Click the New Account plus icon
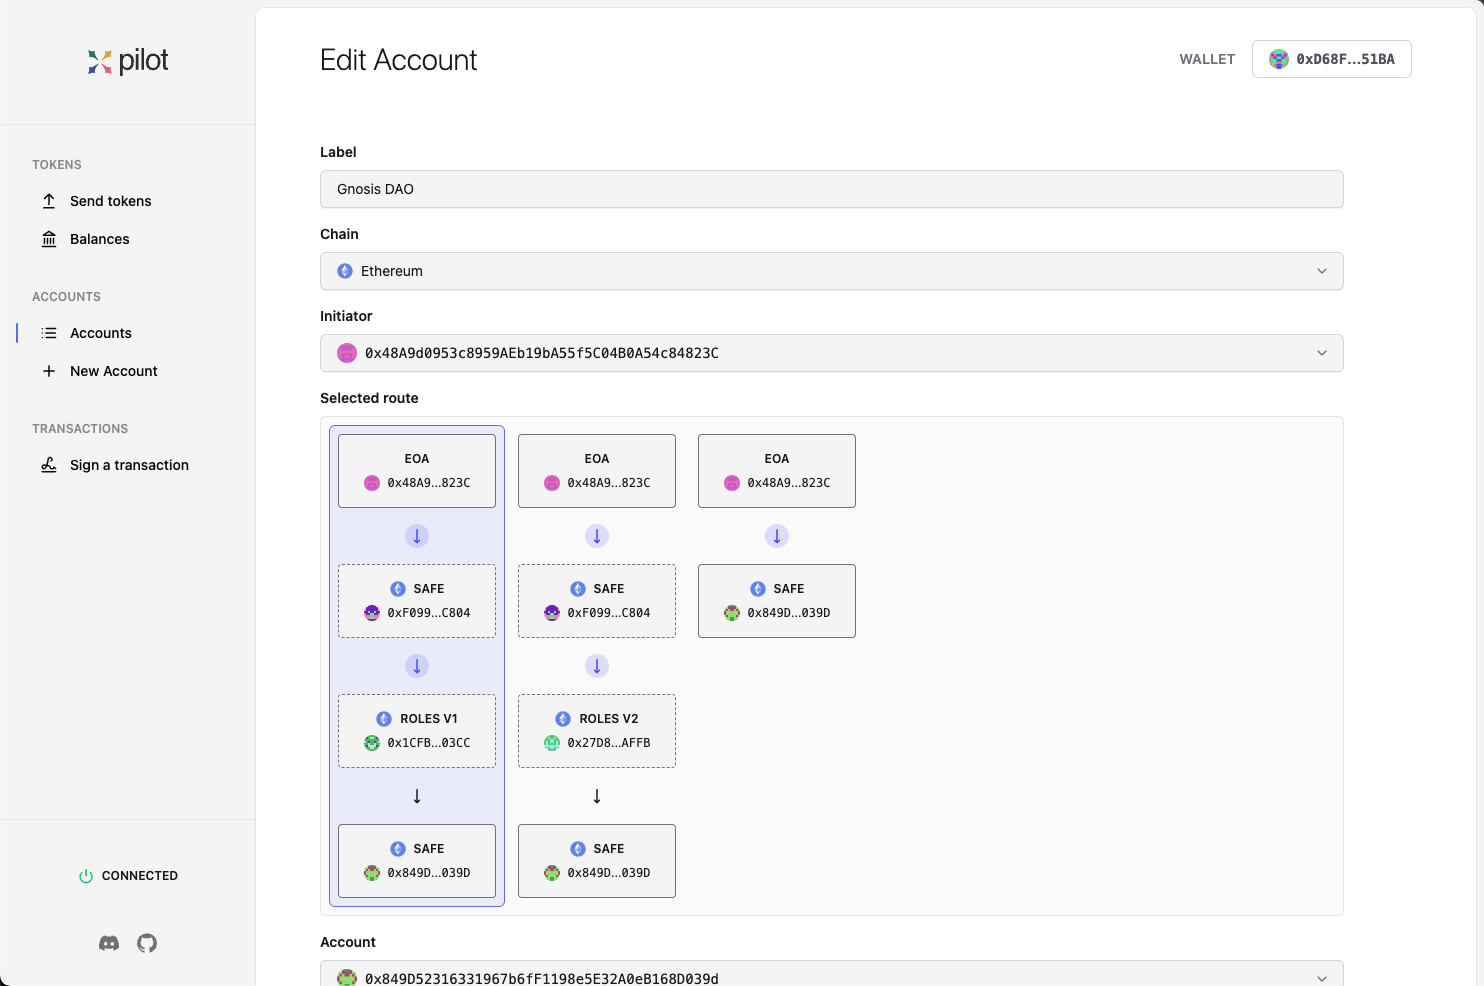1484x986 pixels. click(x=49, y=371)
